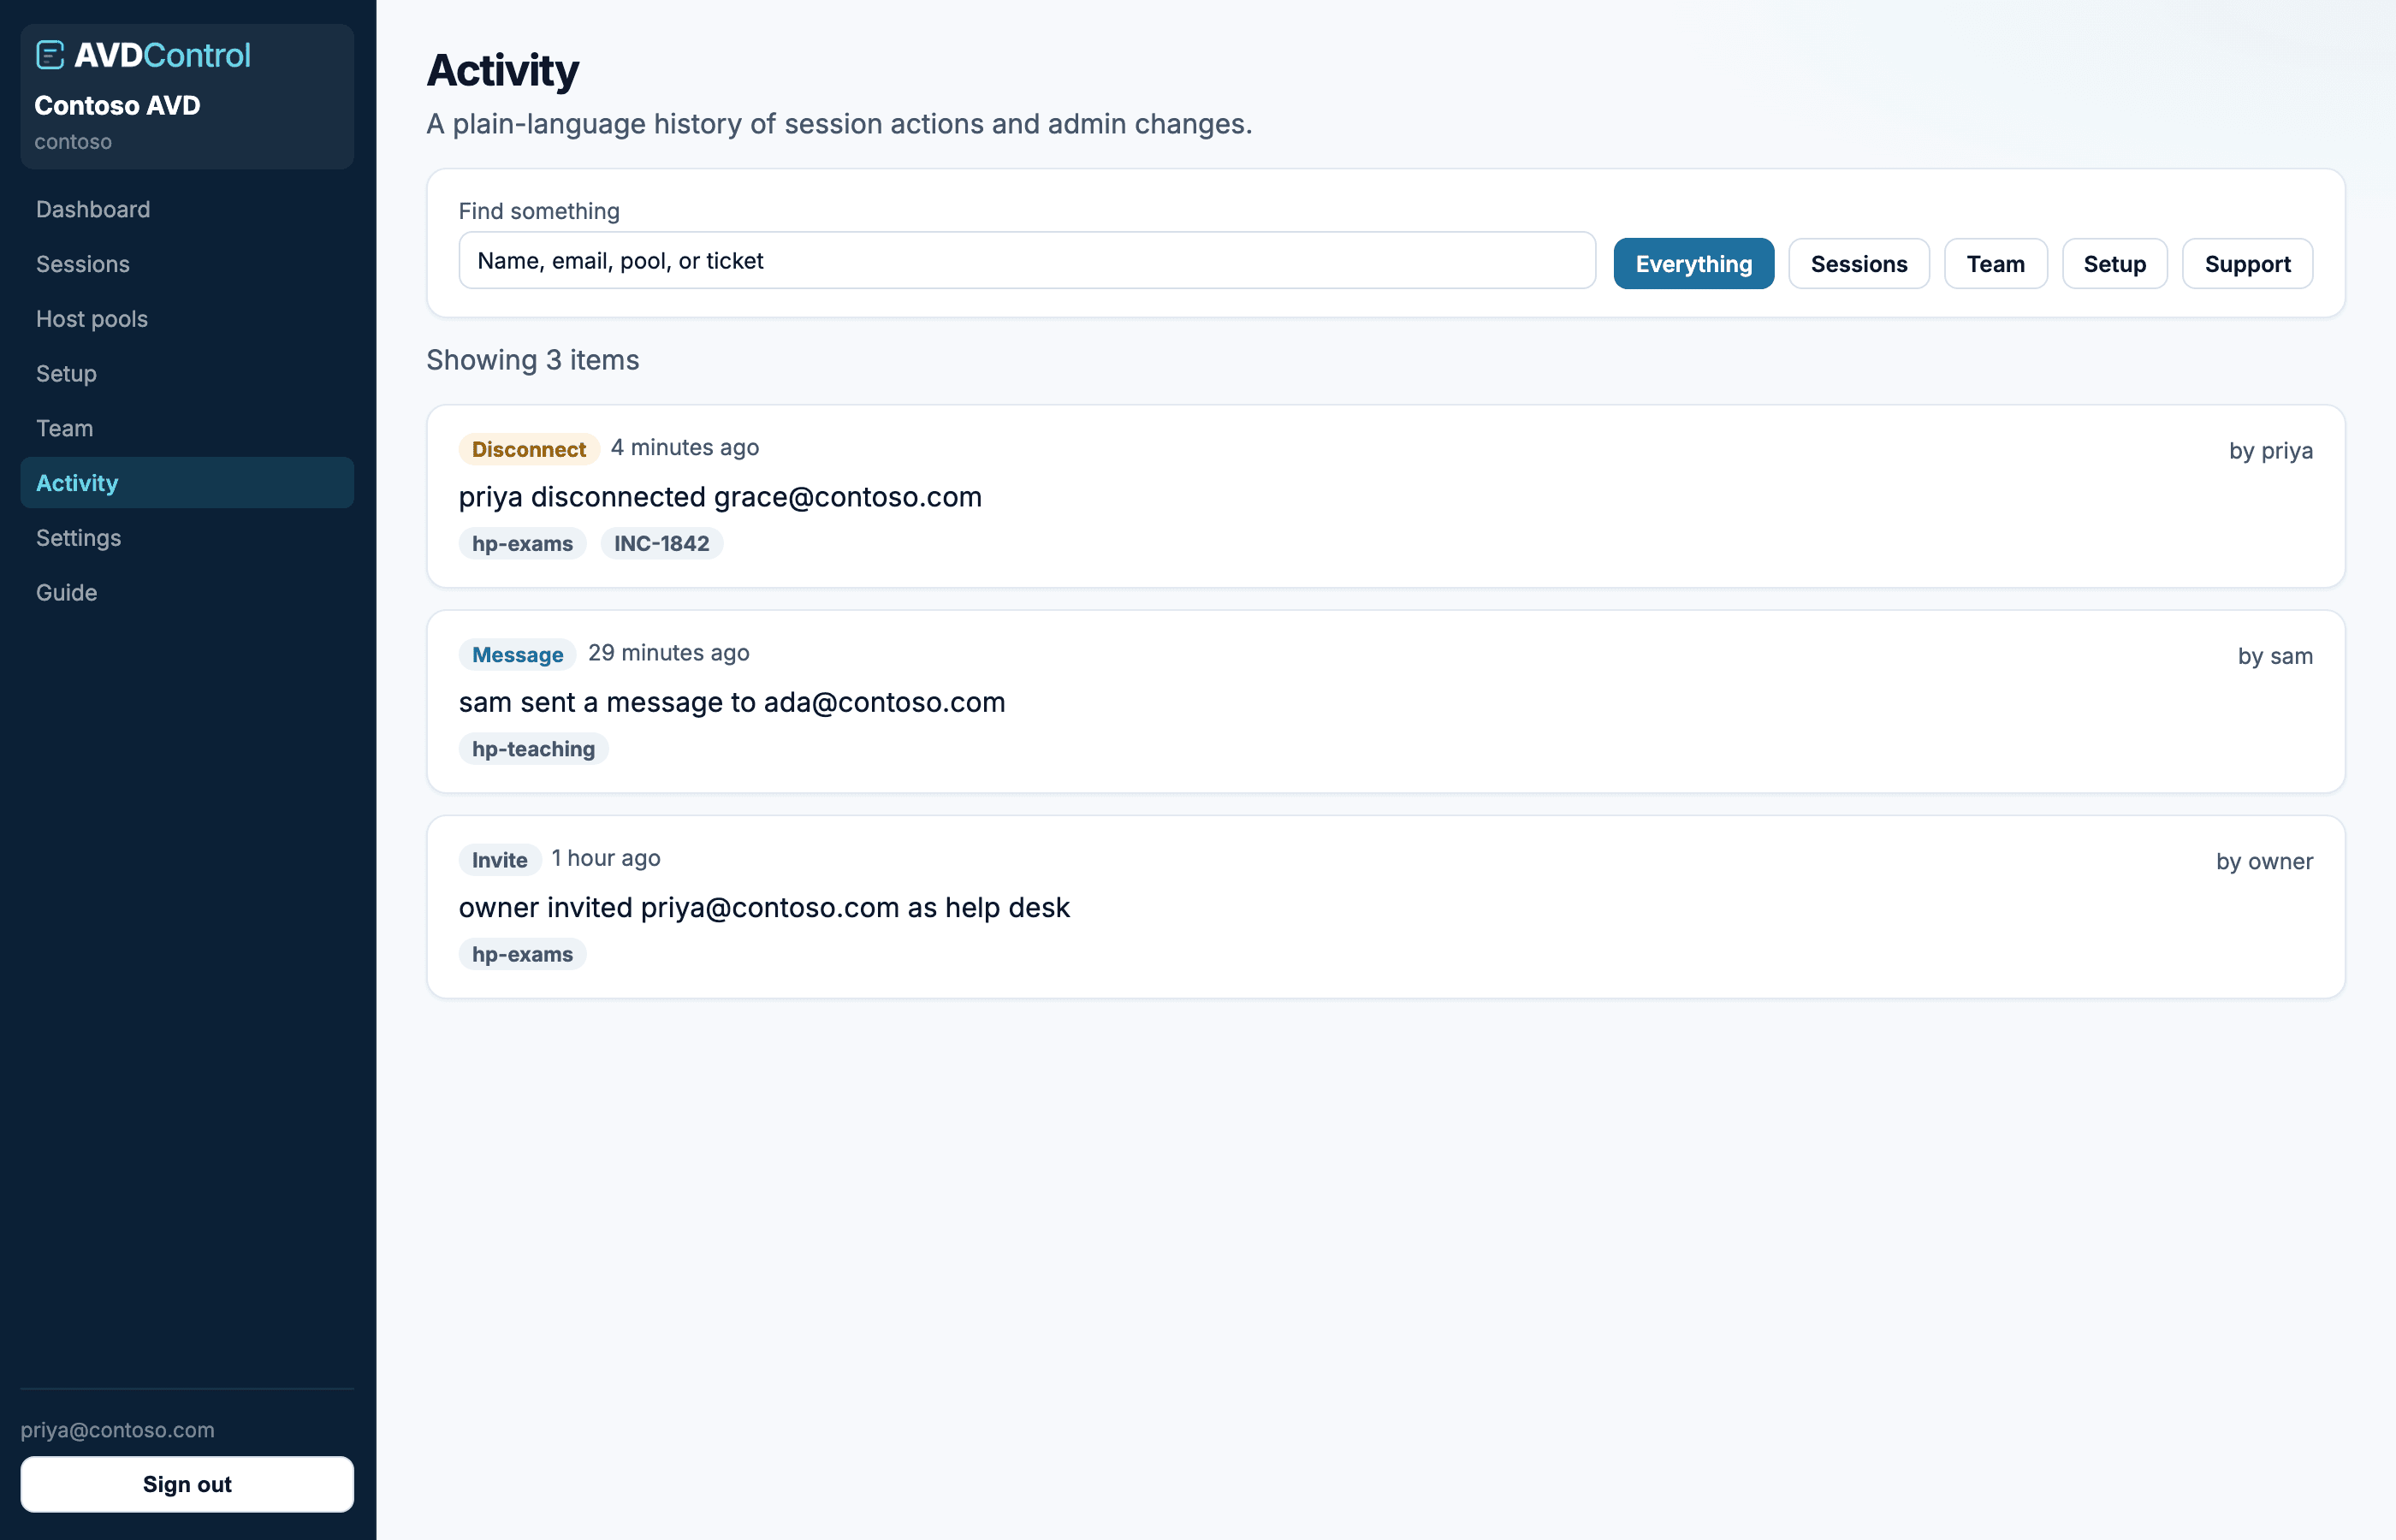
Task: Open the Guide page
Action: (187, 592)
